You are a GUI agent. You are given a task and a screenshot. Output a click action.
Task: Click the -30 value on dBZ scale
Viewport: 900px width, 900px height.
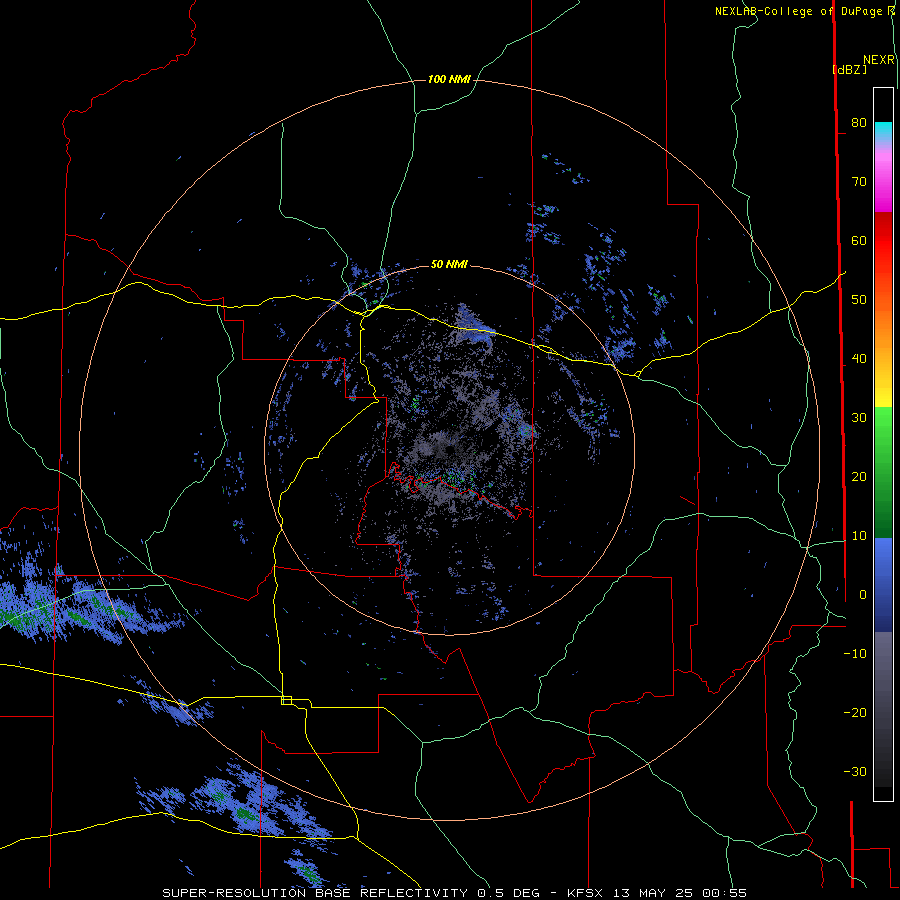point(855,772)
